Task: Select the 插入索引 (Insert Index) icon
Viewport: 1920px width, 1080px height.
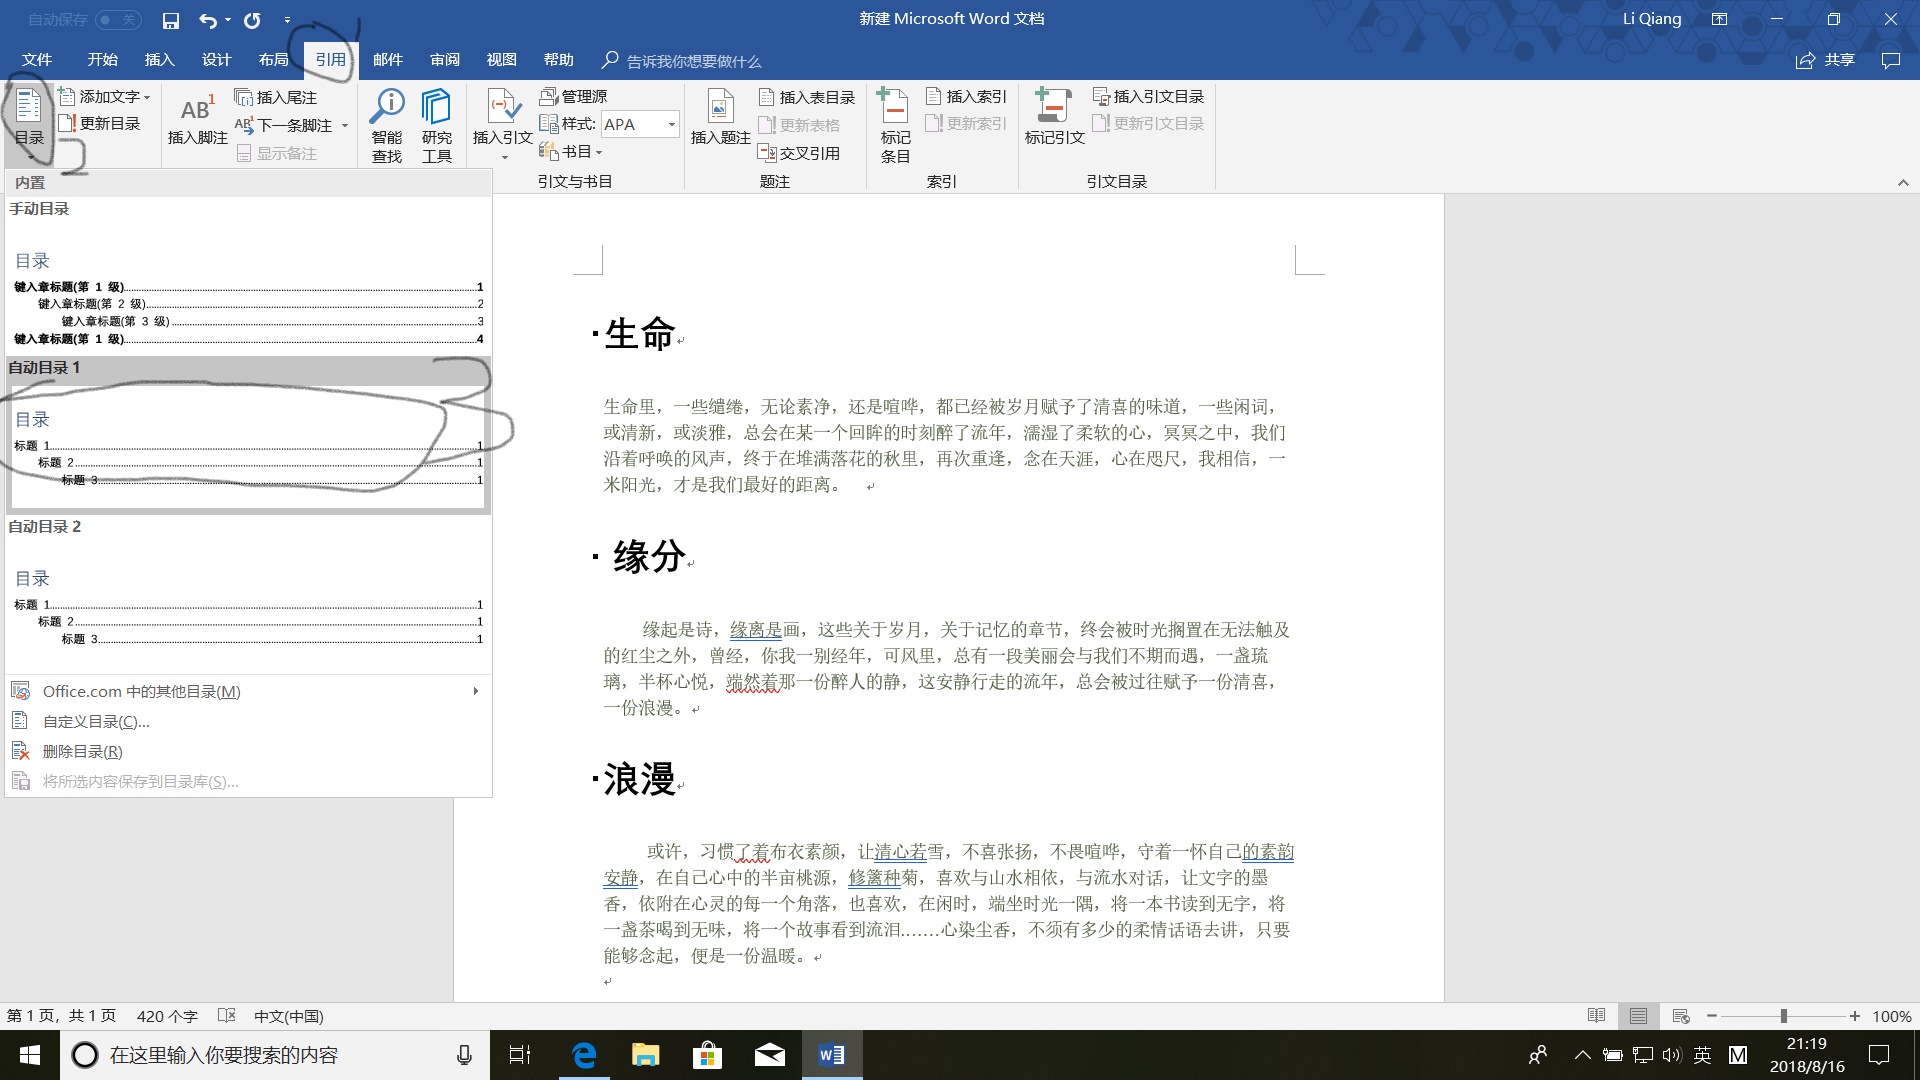Action: click(x=966, y=96)
